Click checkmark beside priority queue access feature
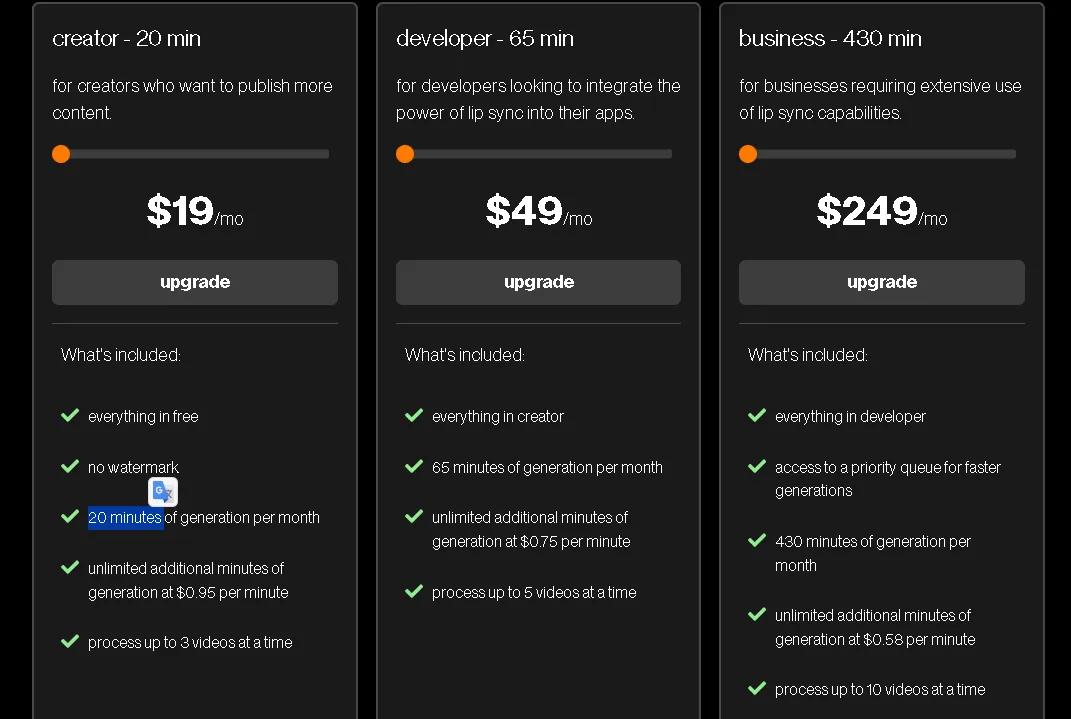 click(x=757, y=466)
